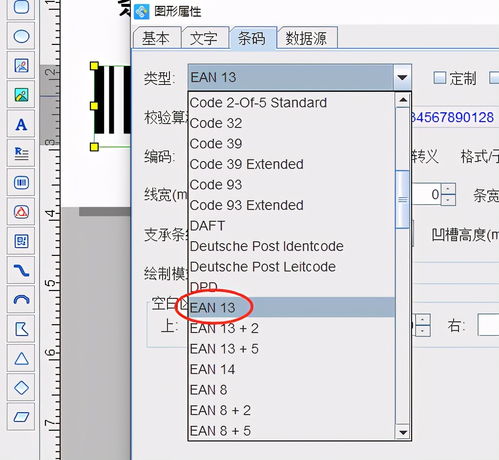Image resolution: width=499 pixels, height=460 pixels.
Task: Select the diamond drawing tool
Action: [21, 388]
